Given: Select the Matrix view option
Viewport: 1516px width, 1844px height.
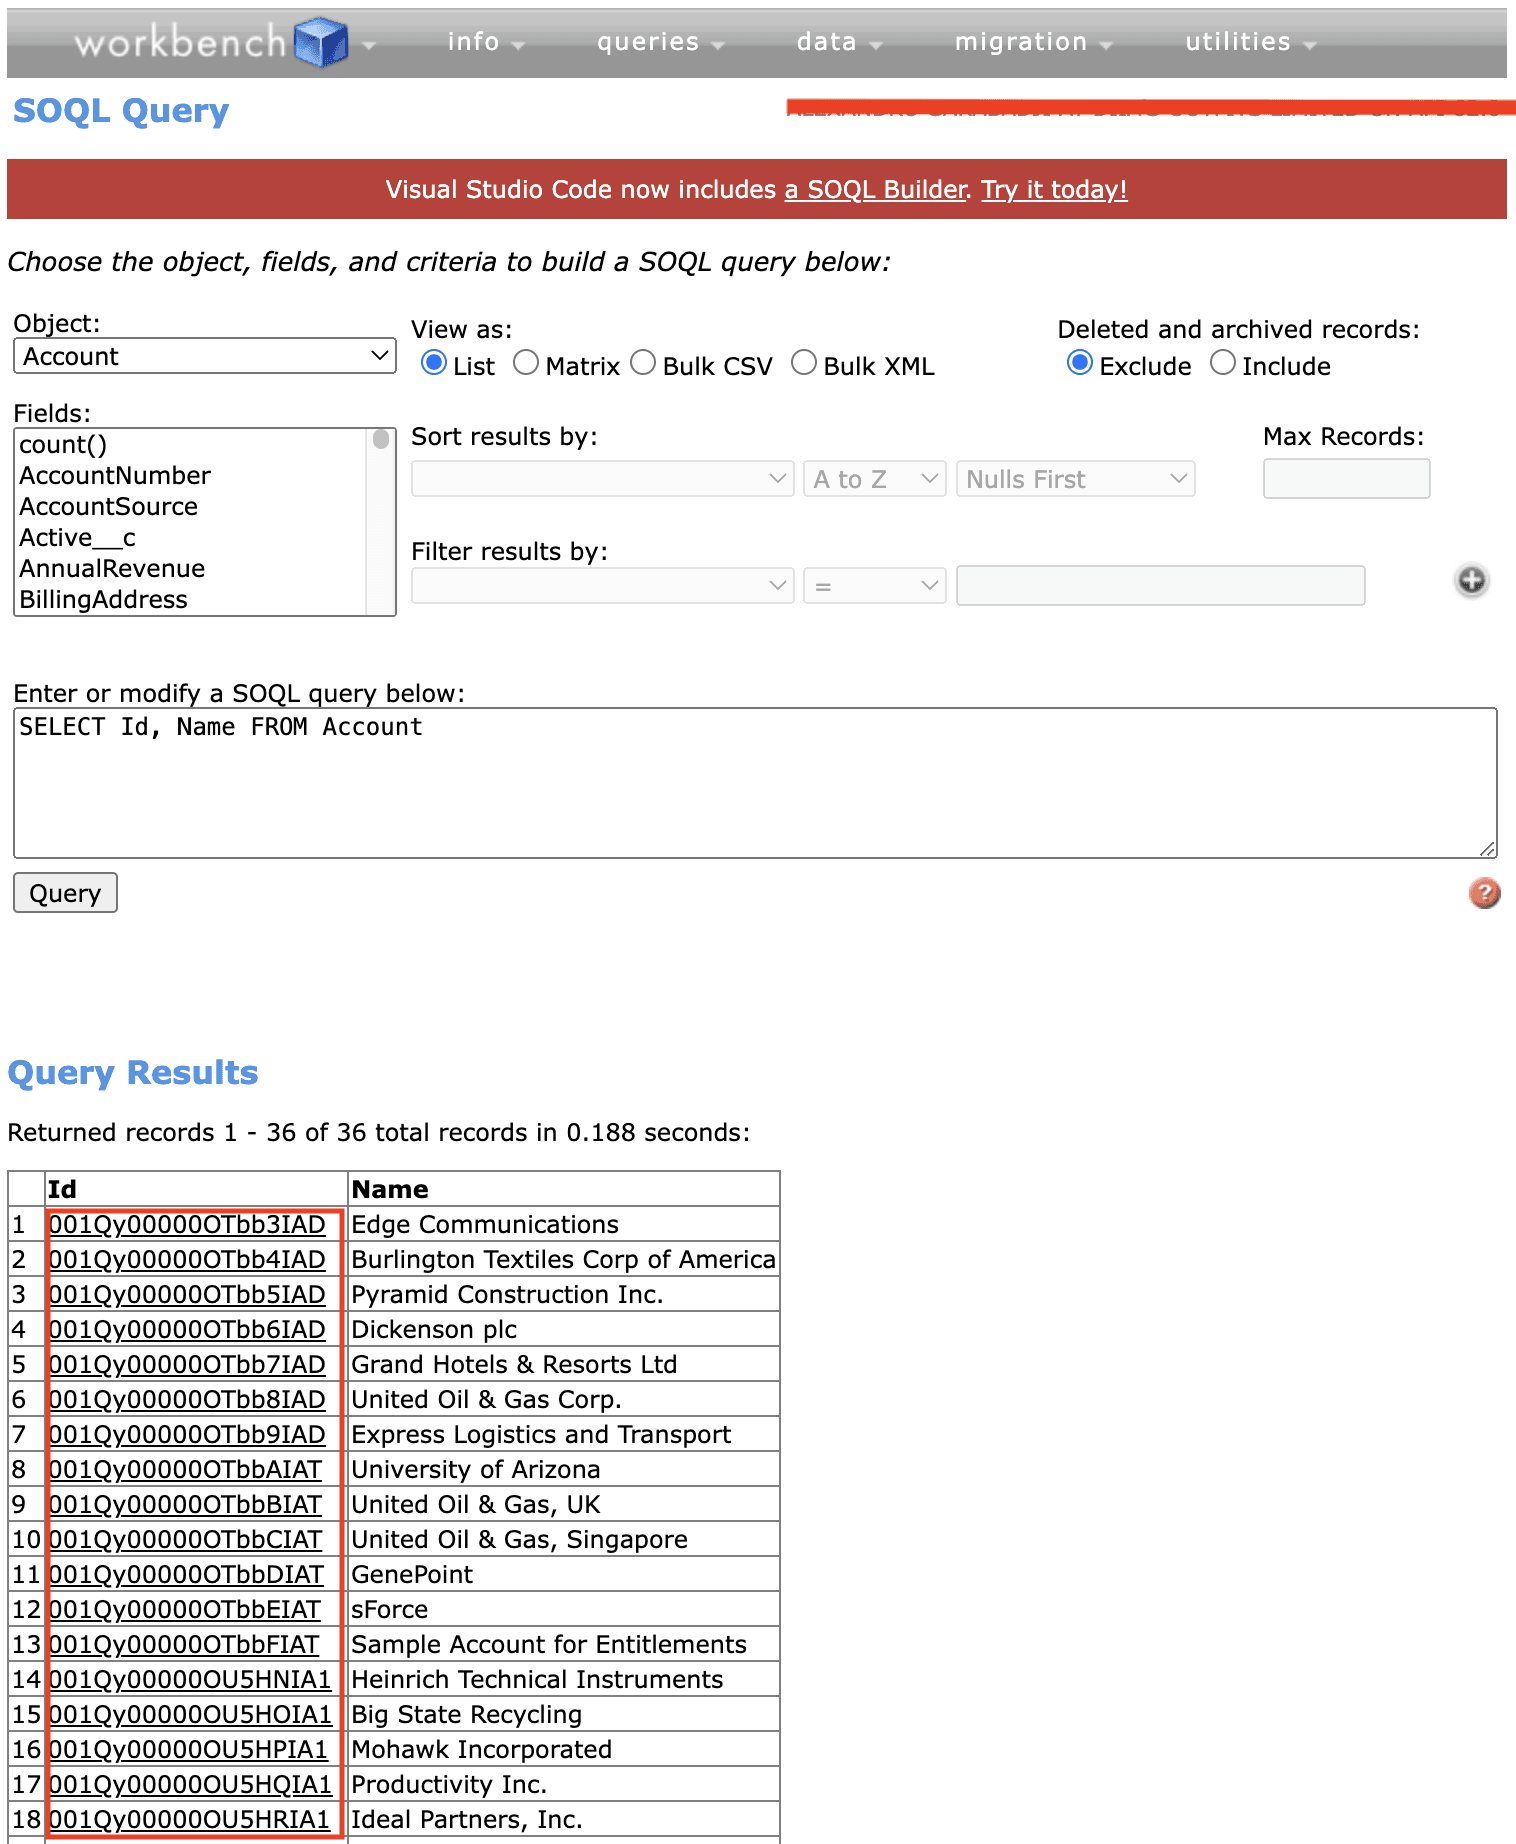Looking at the screenshot, I should point(526,363).
